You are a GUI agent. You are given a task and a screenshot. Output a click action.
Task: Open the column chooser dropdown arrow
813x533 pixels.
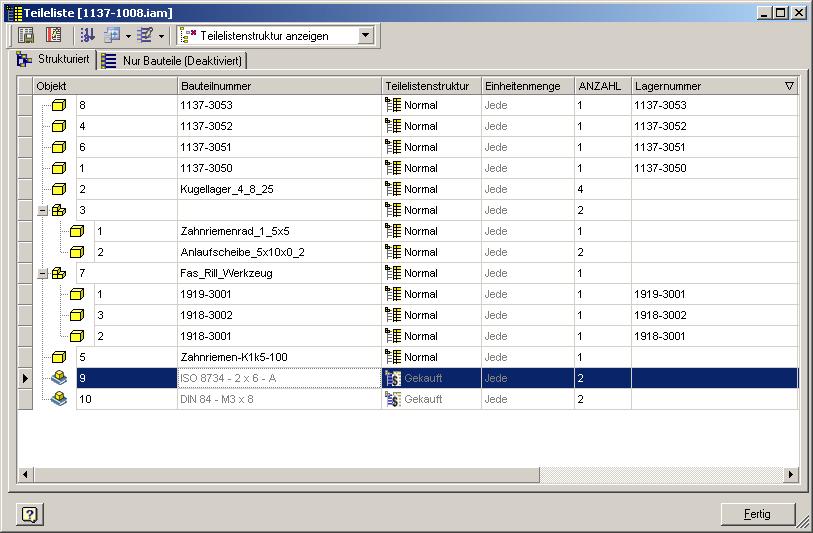pyautogui.click(x=128, y=36)
